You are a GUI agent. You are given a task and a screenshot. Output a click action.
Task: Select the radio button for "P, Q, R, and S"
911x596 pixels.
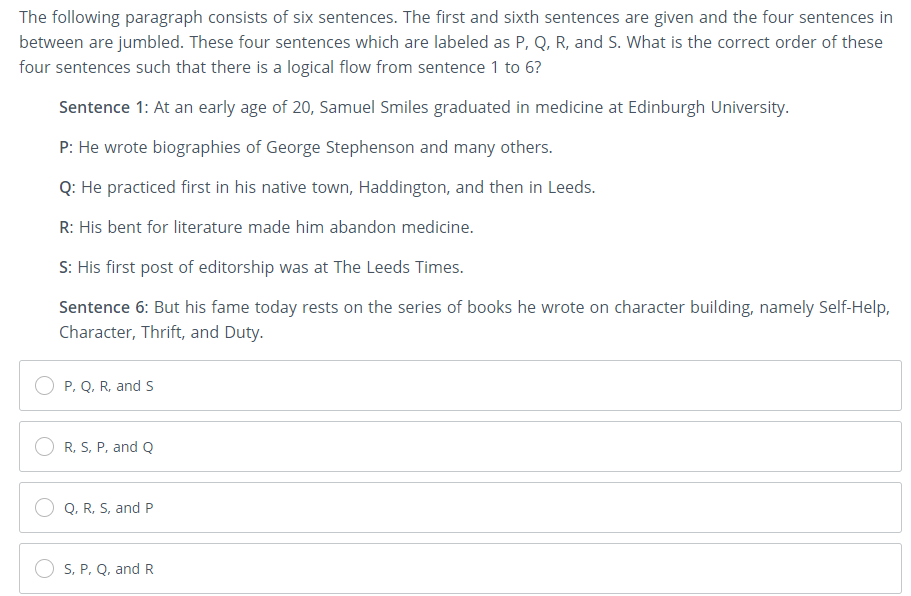click(x=45, y=386)
